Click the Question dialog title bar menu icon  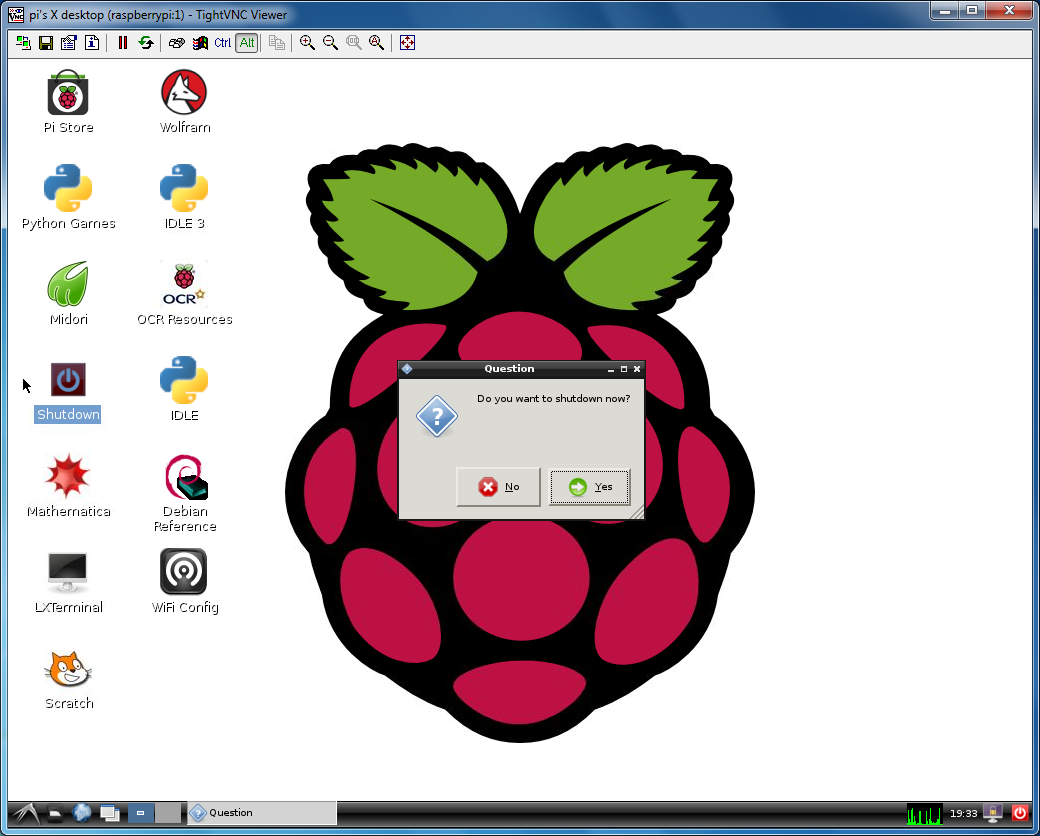[407, 369]
